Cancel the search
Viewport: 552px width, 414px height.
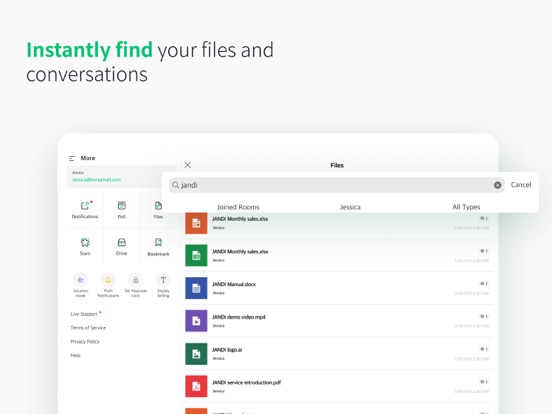pyautogui.click(x=521, y=185)
